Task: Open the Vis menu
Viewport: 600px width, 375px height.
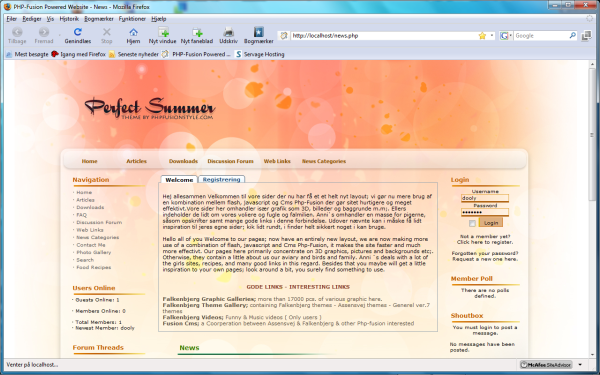Action: 50,19
